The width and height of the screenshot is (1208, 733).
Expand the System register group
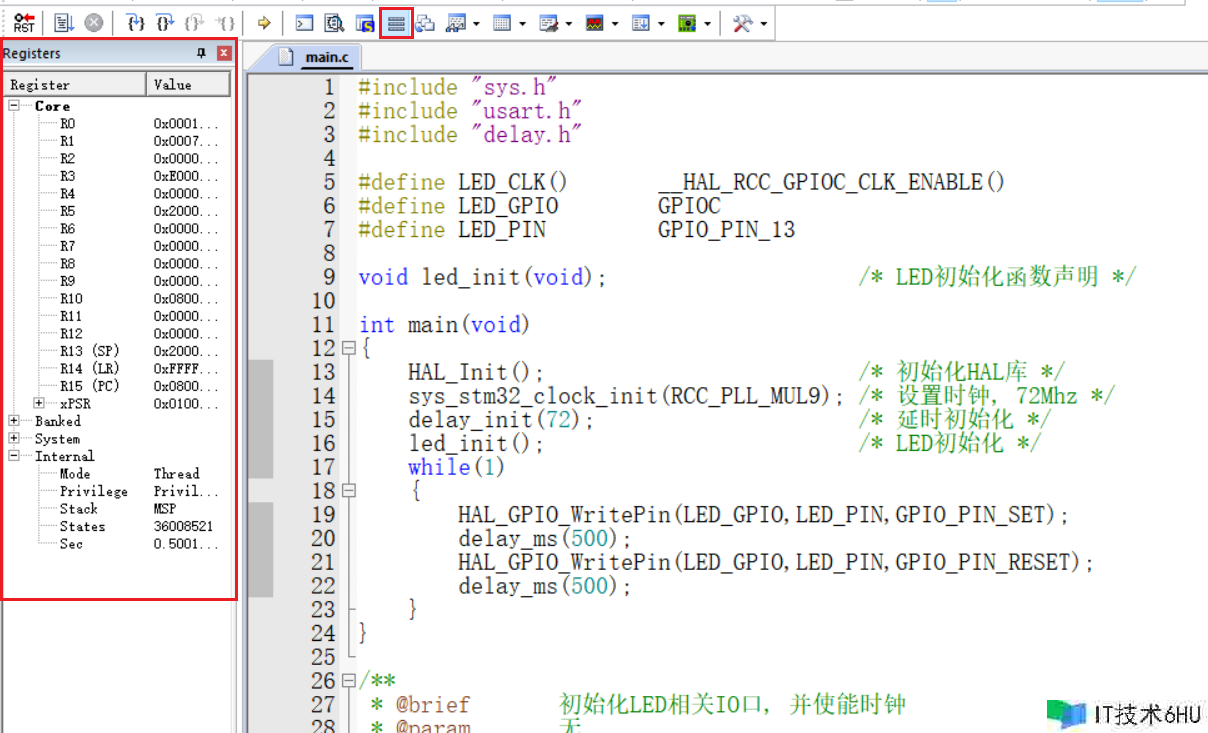(15, 439)
